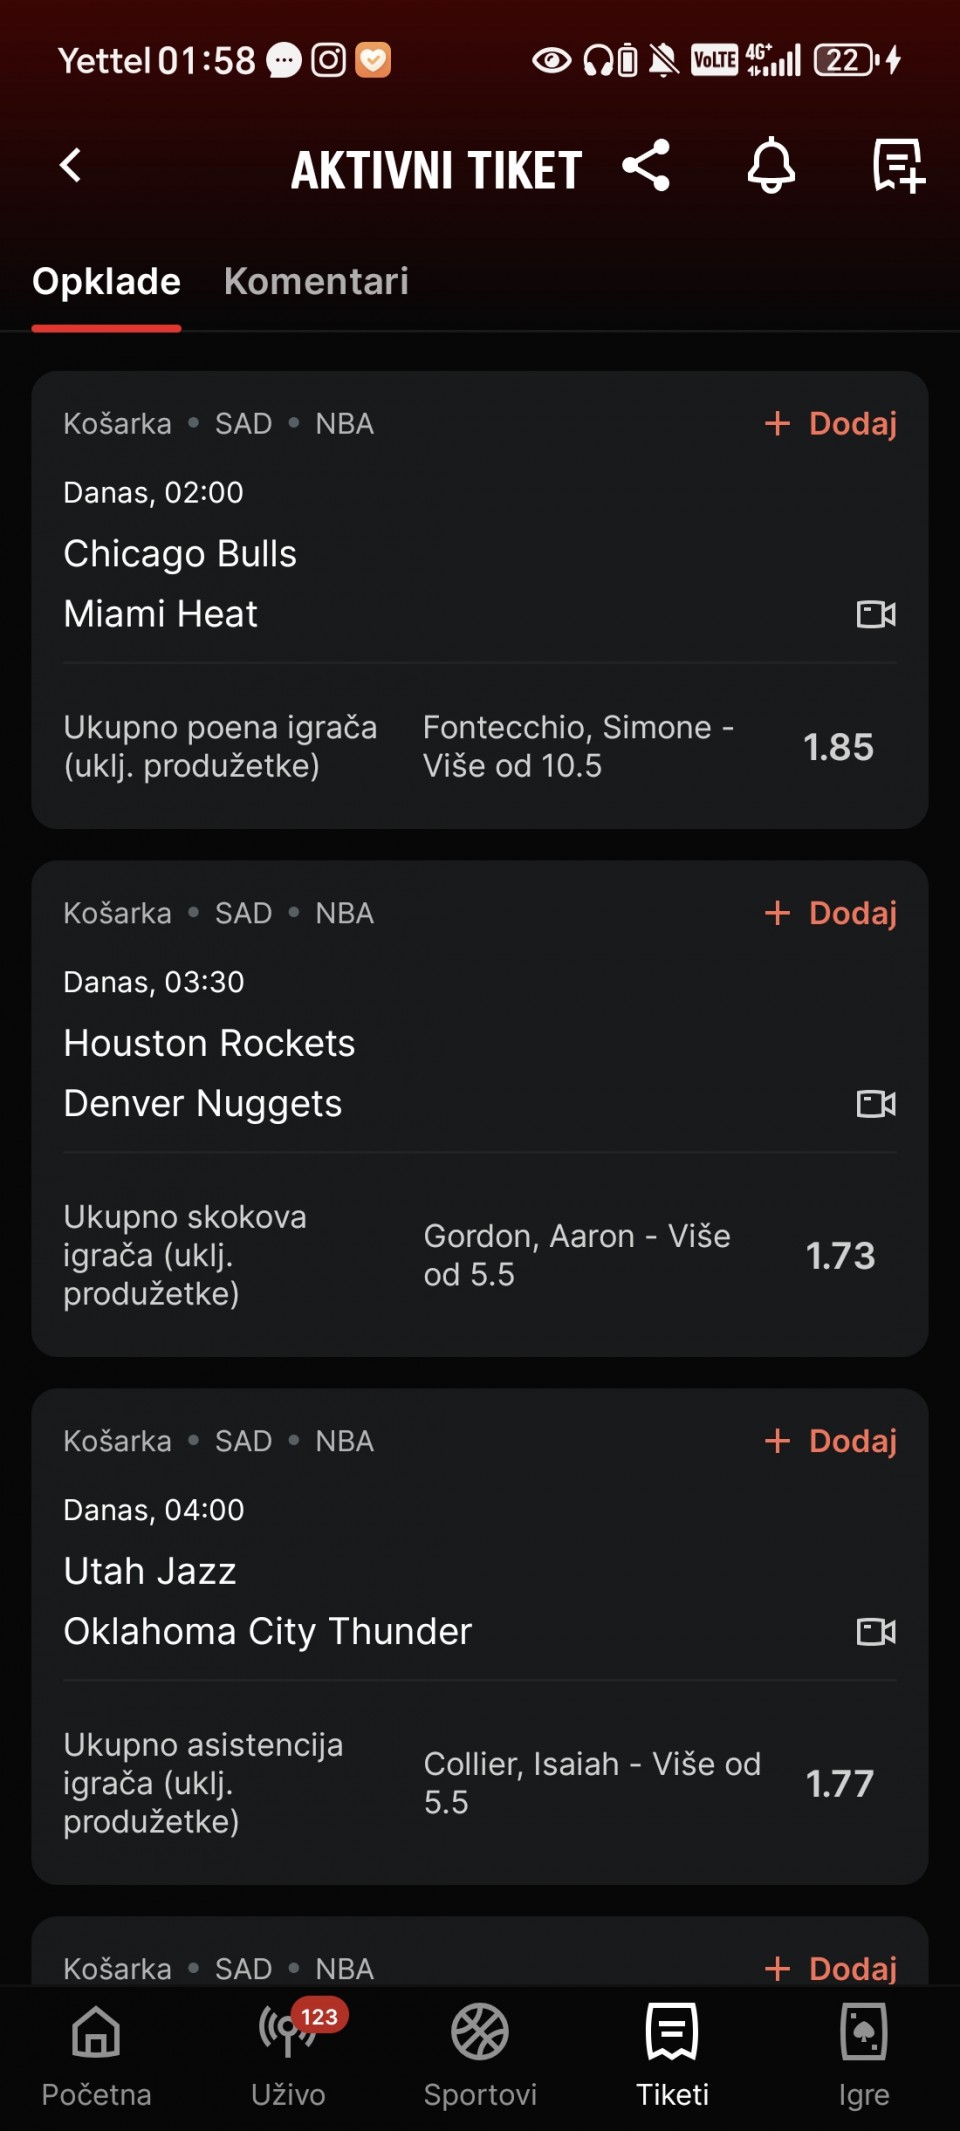Open the notification bell

771,166
